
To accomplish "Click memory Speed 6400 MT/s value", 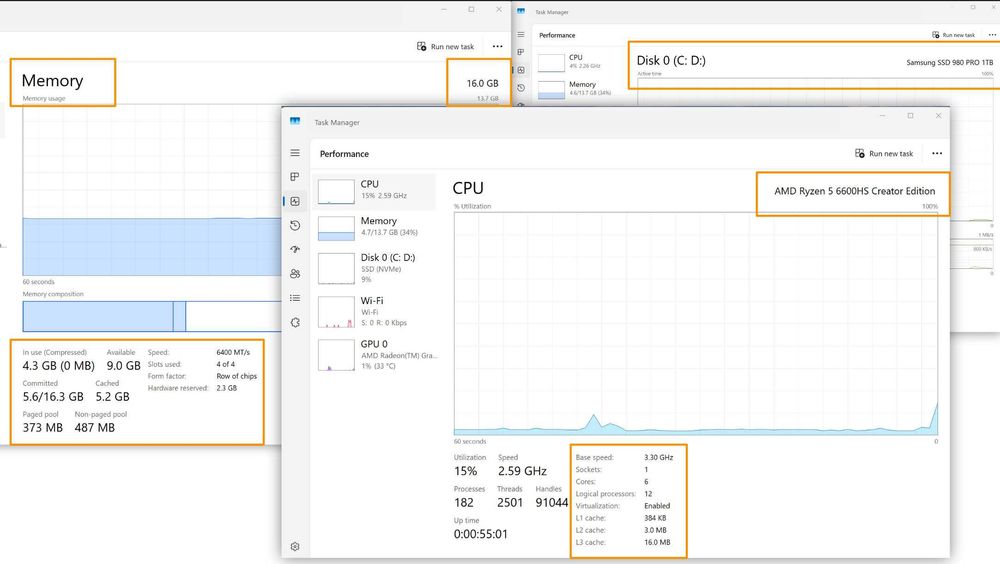I will pyautogui.click(x=233, y=352).
